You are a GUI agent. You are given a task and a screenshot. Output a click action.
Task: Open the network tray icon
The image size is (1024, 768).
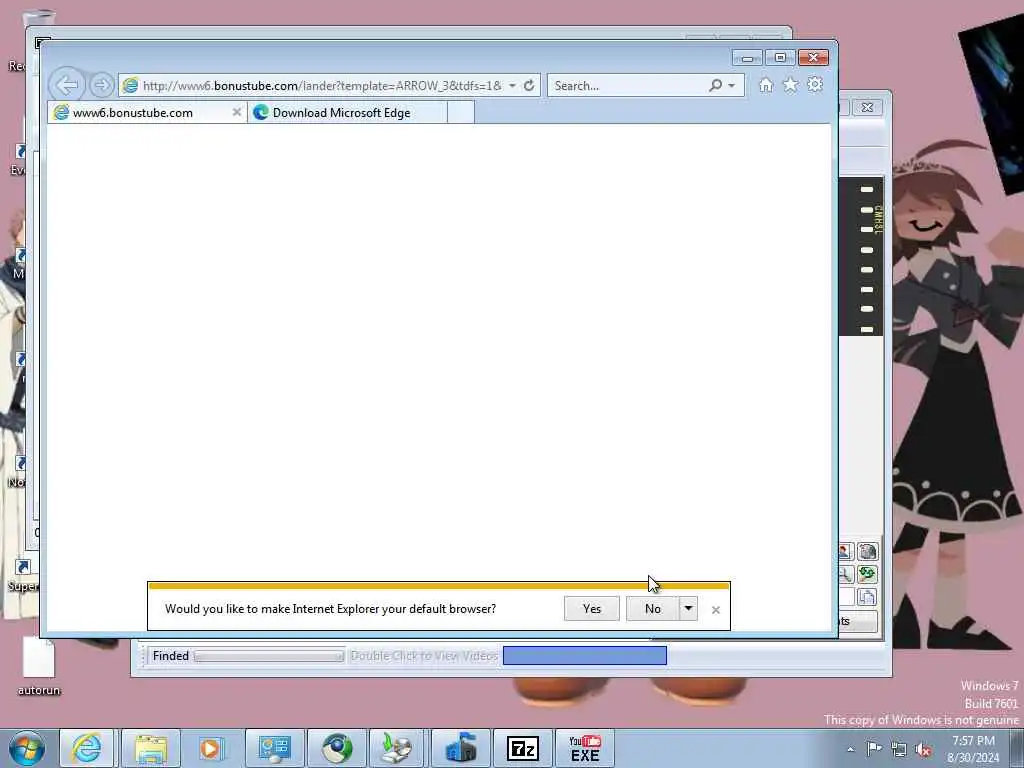(x=899, y=749)
